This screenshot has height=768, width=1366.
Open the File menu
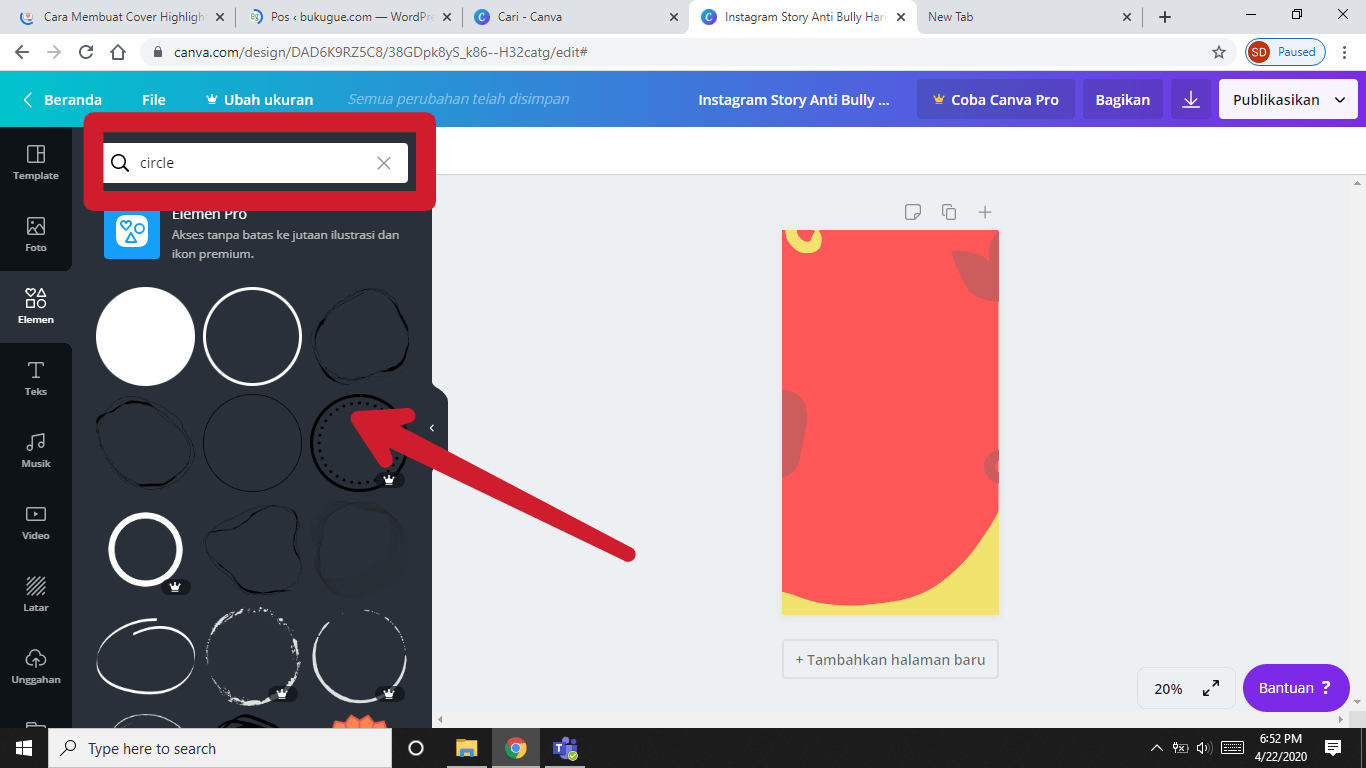click(x=154, y=99)
